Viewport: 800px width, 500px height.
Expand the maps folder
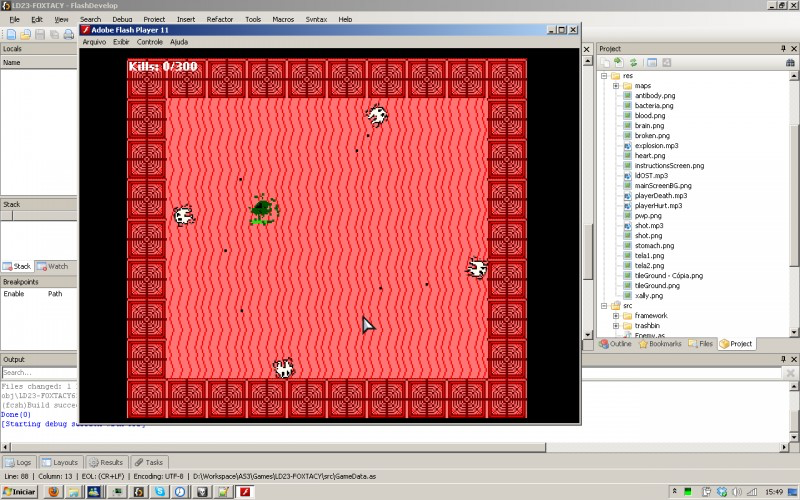[x=616, y=86]
